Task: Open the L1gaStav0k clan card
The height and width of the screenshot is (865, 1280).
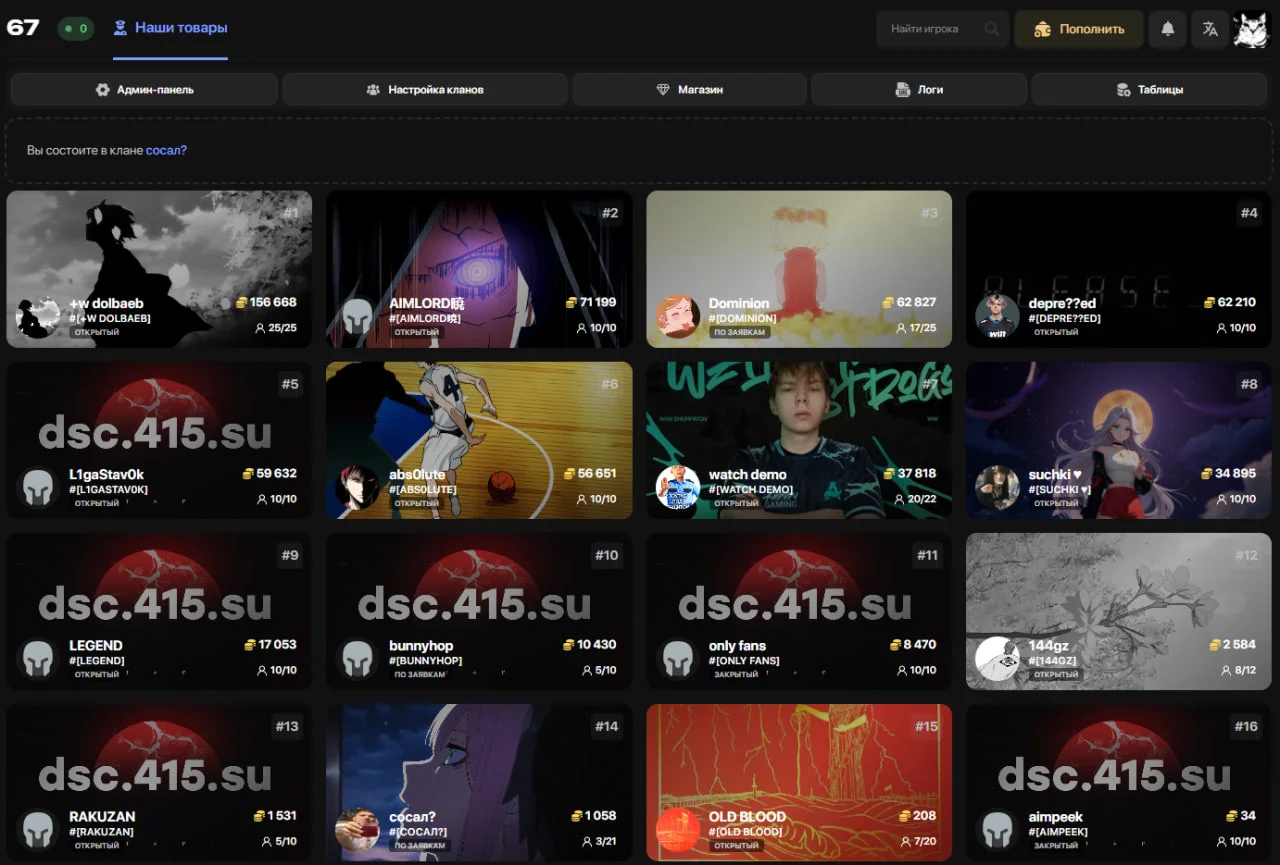Action: pyautogui.click(x=159, y=440)
